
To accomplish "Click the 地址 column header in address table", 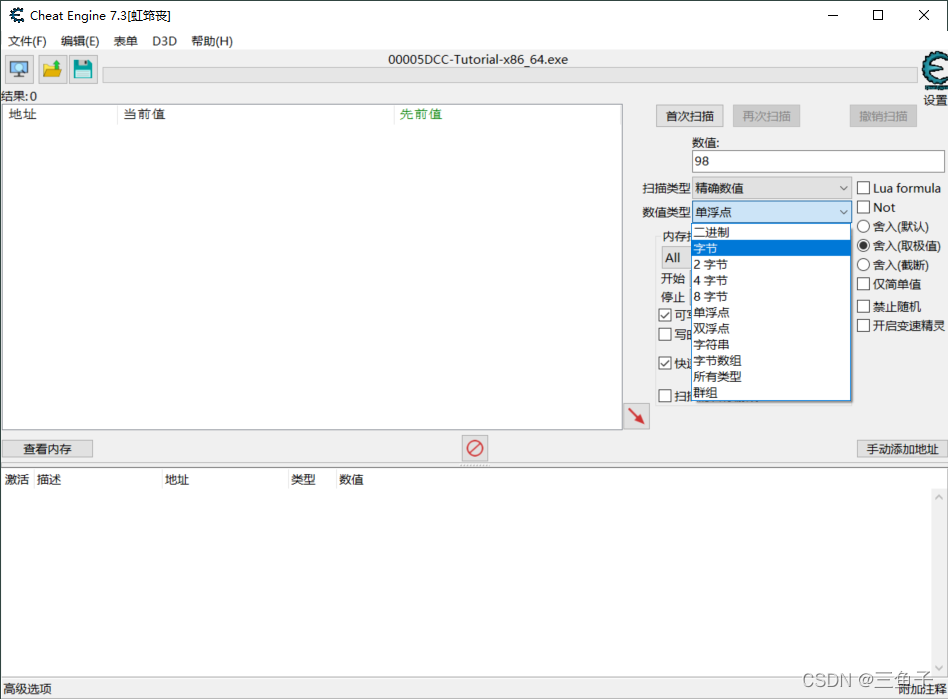I will click(225, 480).
